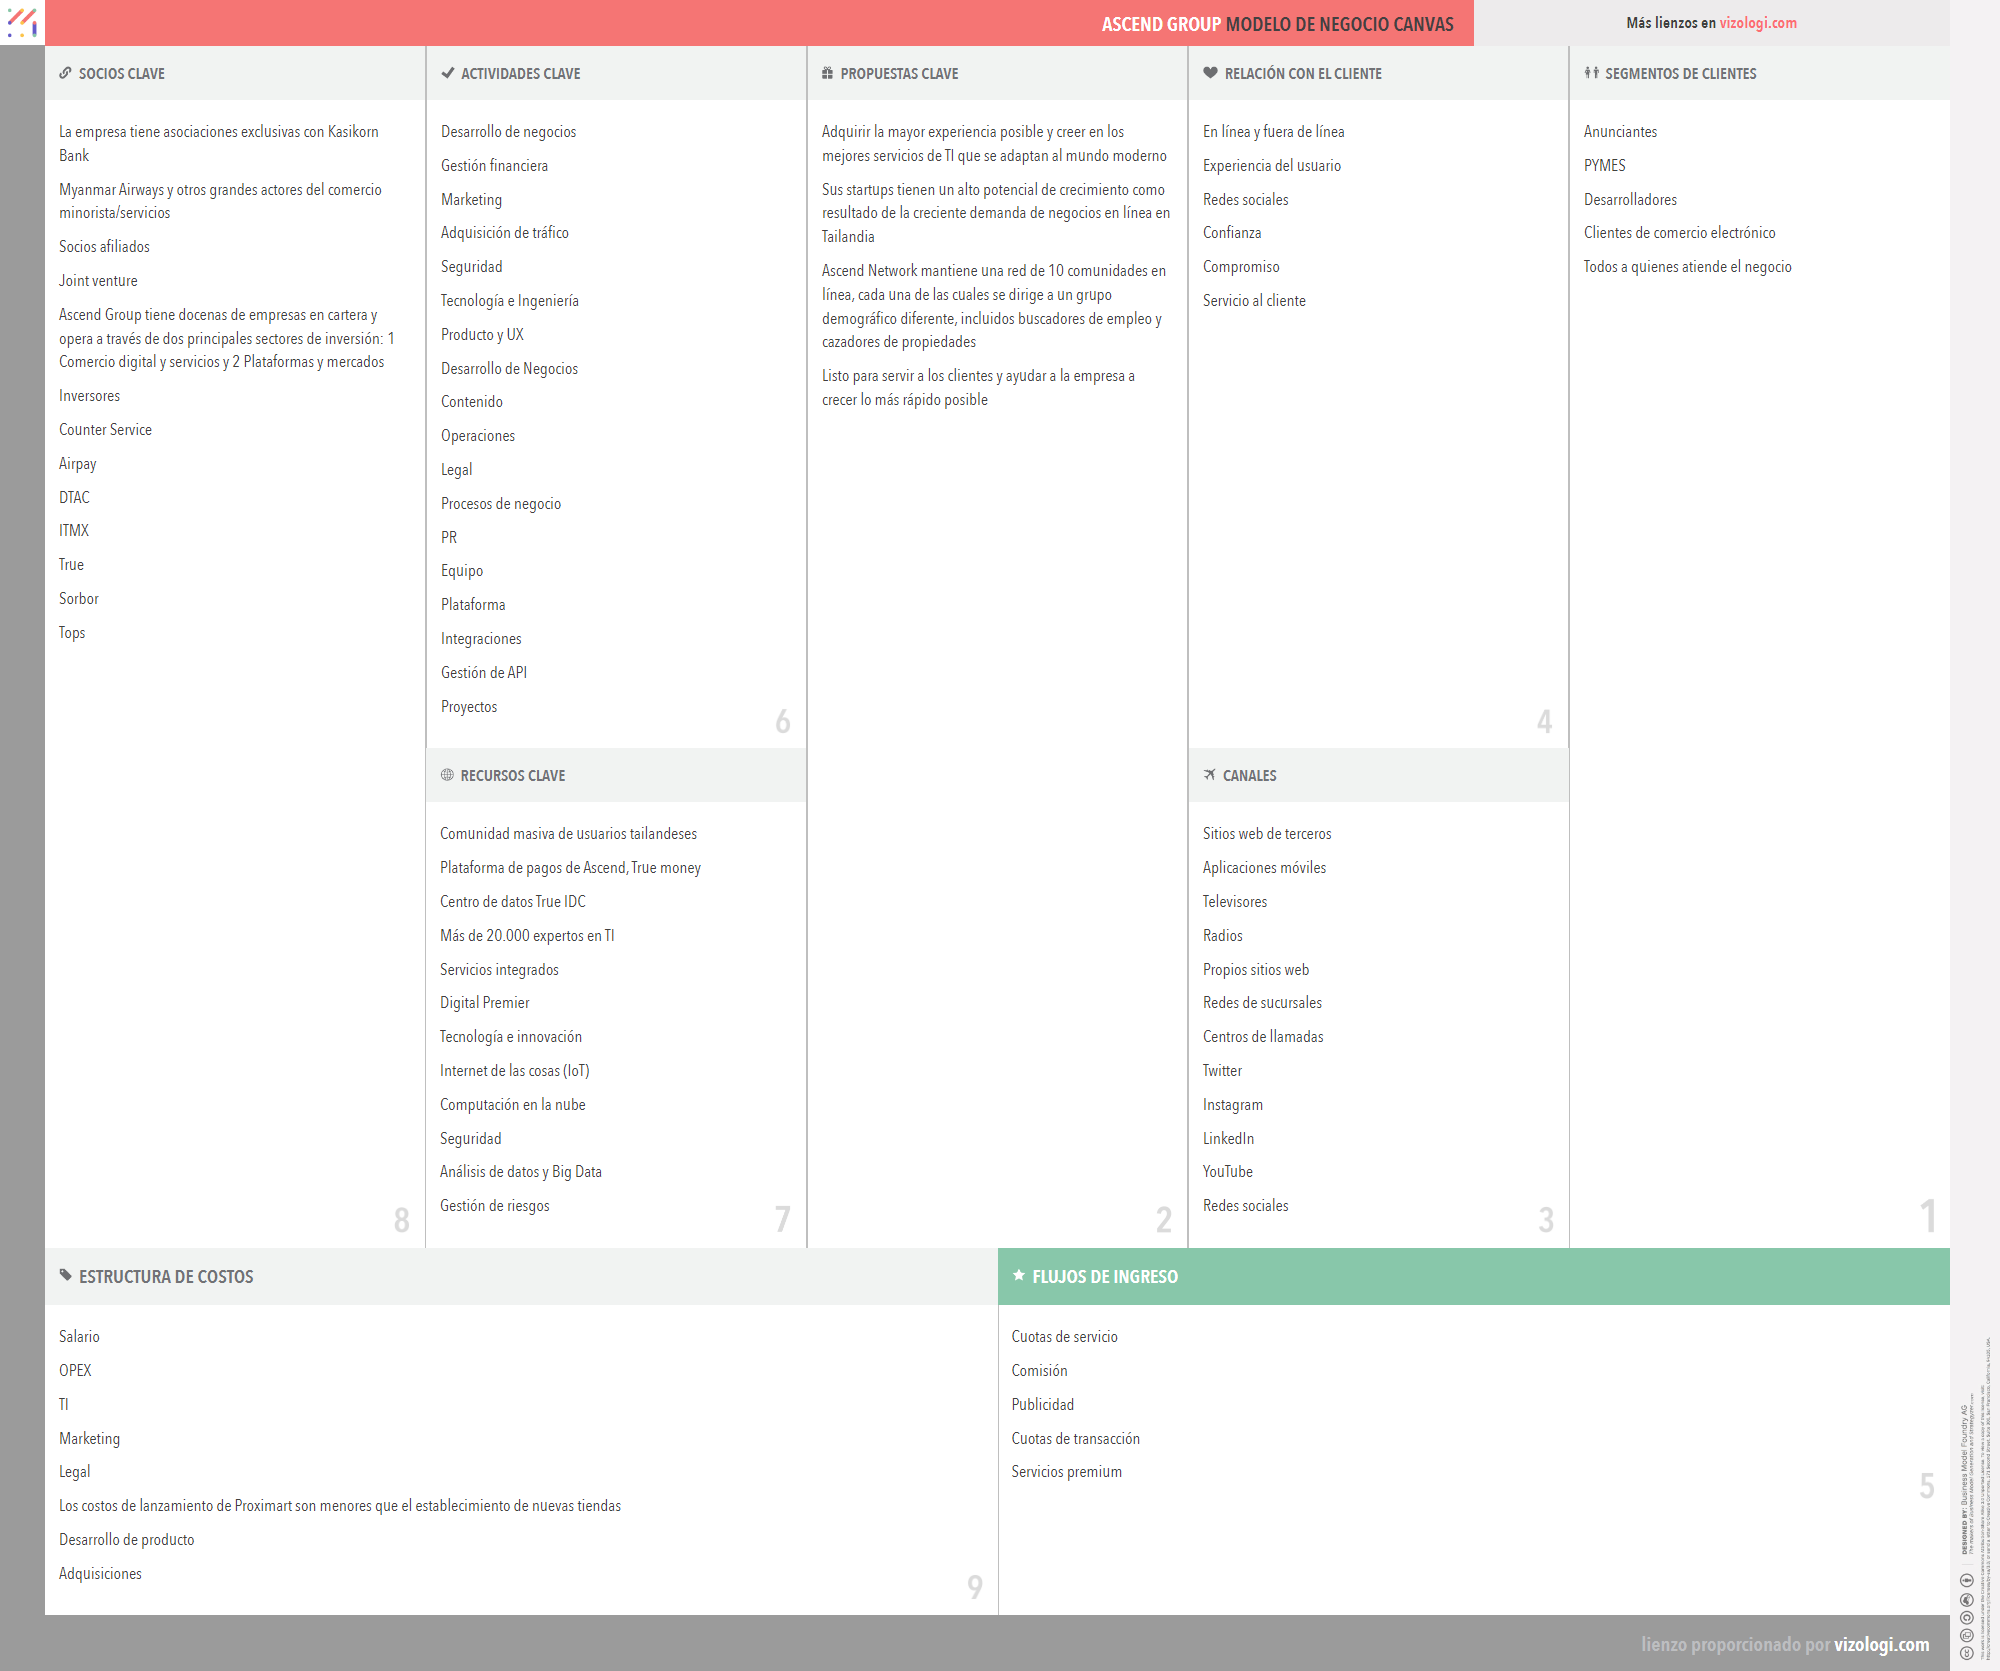Click the heart icon beside Relación con el Cliente
This screenshot has height=1671, width=2000.
1210,73
